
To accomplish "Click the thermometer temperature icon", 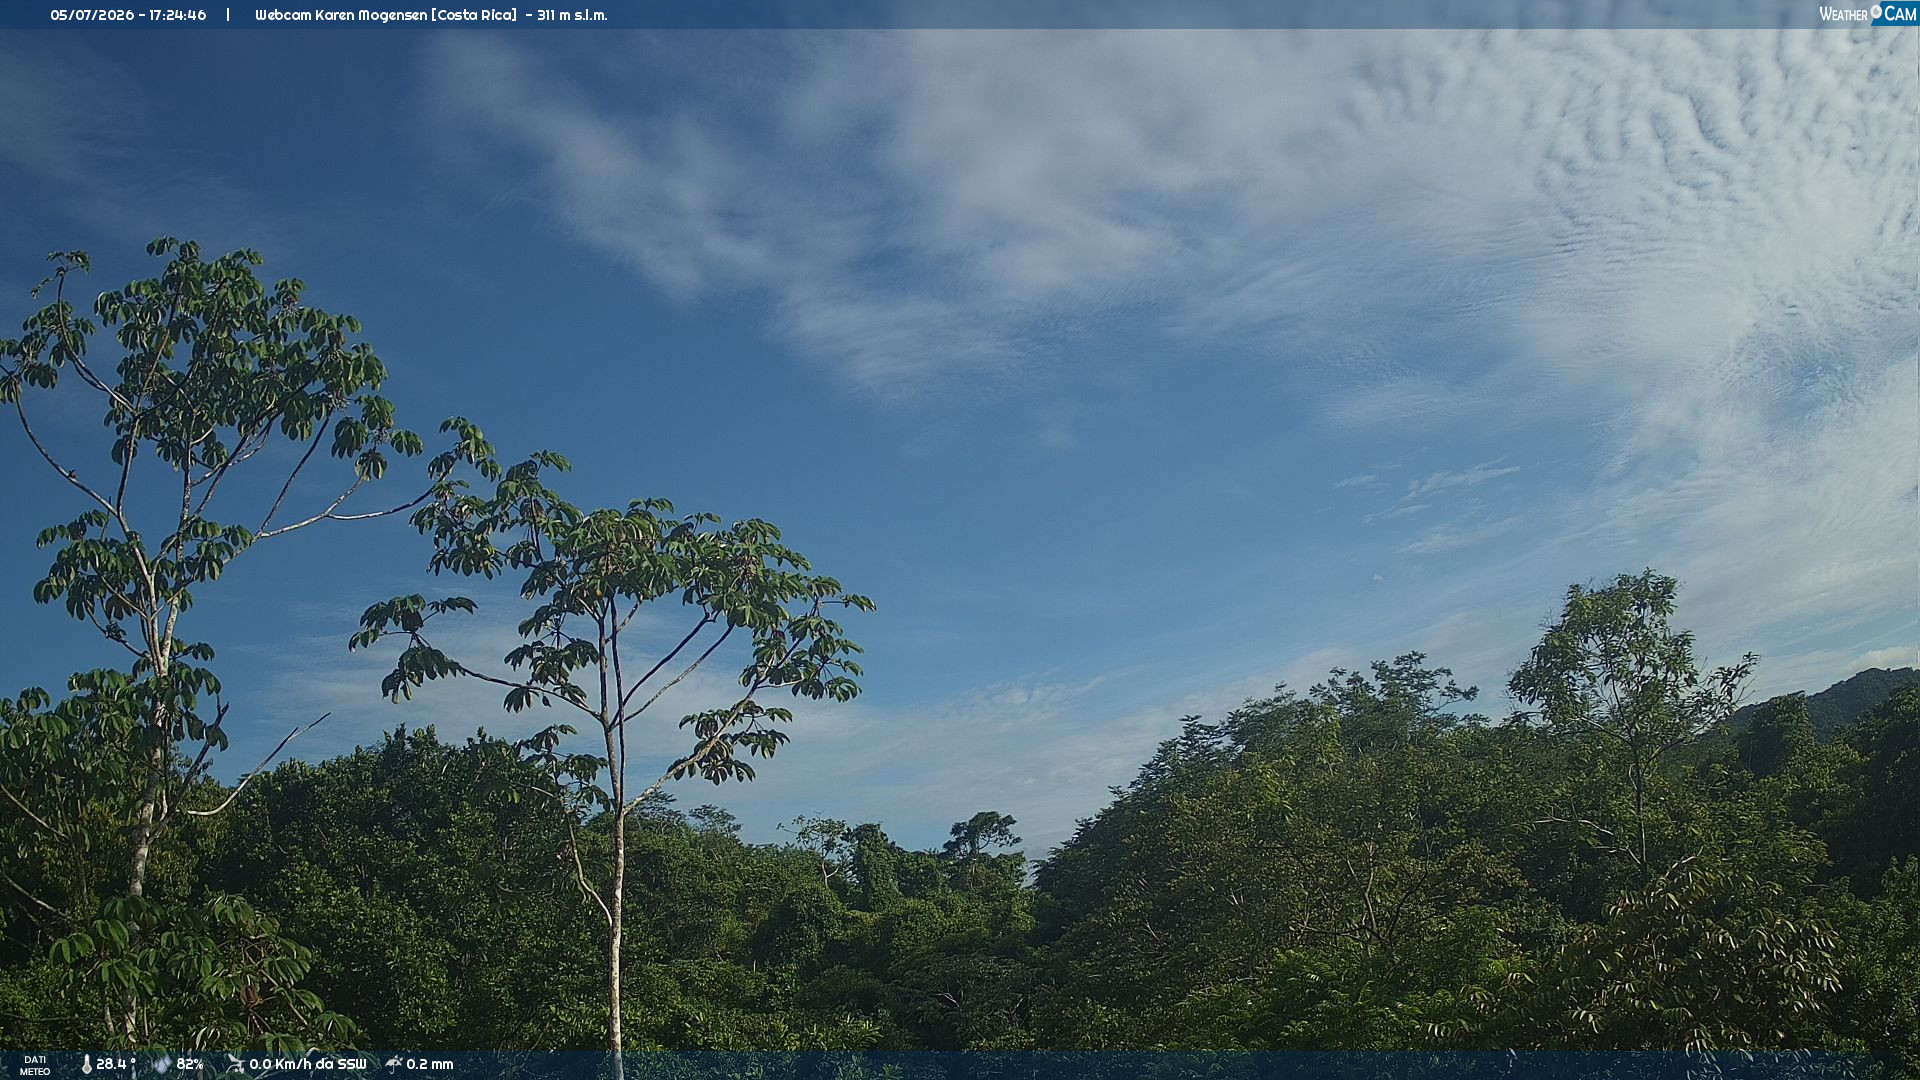I will pyautogui.click(x=86, y=1064).
